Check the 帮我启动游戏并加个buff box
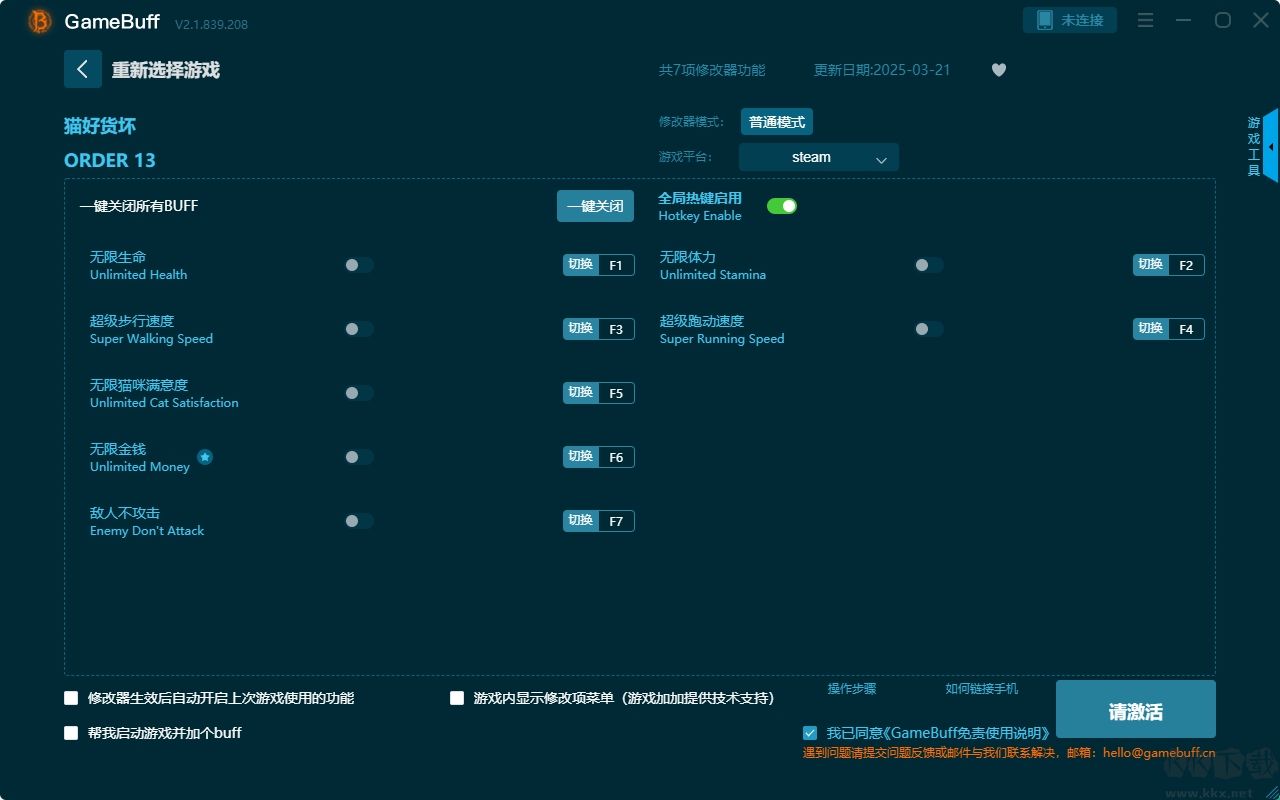Screen dimensions: 1280x800 click(70, 733)
